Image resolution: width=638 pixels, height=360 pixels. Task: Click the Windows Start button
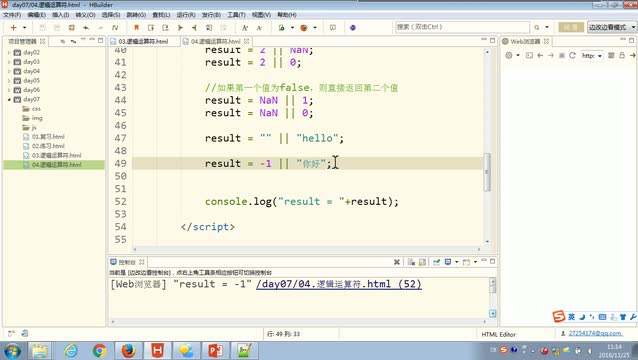[12, 350]
